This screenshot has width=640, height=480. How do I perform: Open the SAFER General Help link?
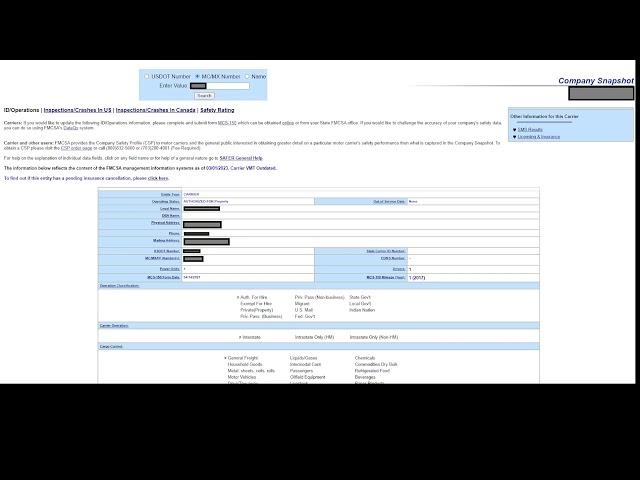click(x=241, y=158)
